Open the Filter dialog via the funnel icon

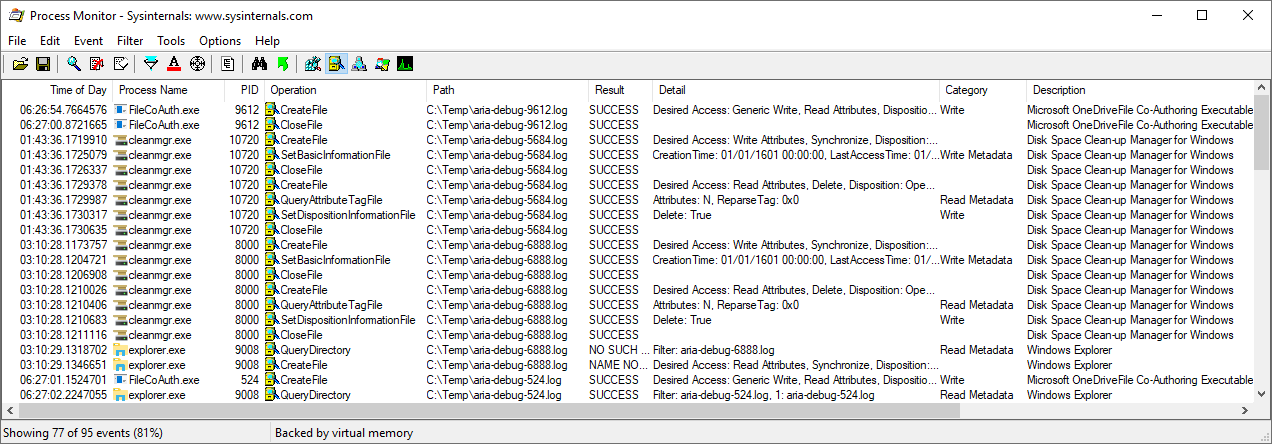point(151,64)
